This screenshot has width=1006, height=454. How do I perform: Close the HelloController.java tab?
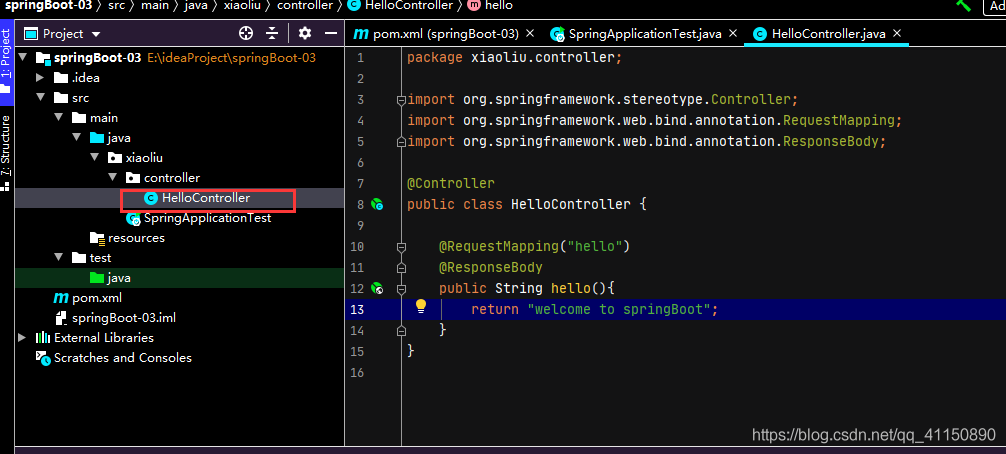[x=897, y=33]
